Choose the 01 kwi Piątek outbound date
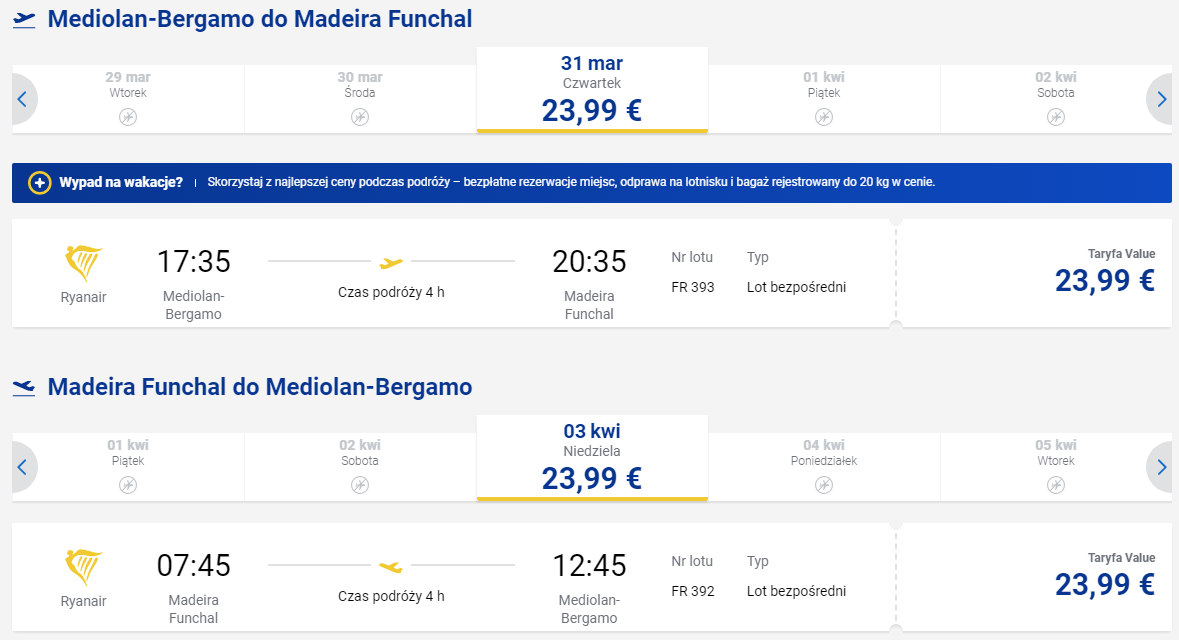The width and height of the screenshot is (1179, 640). (x=824, y=99)
